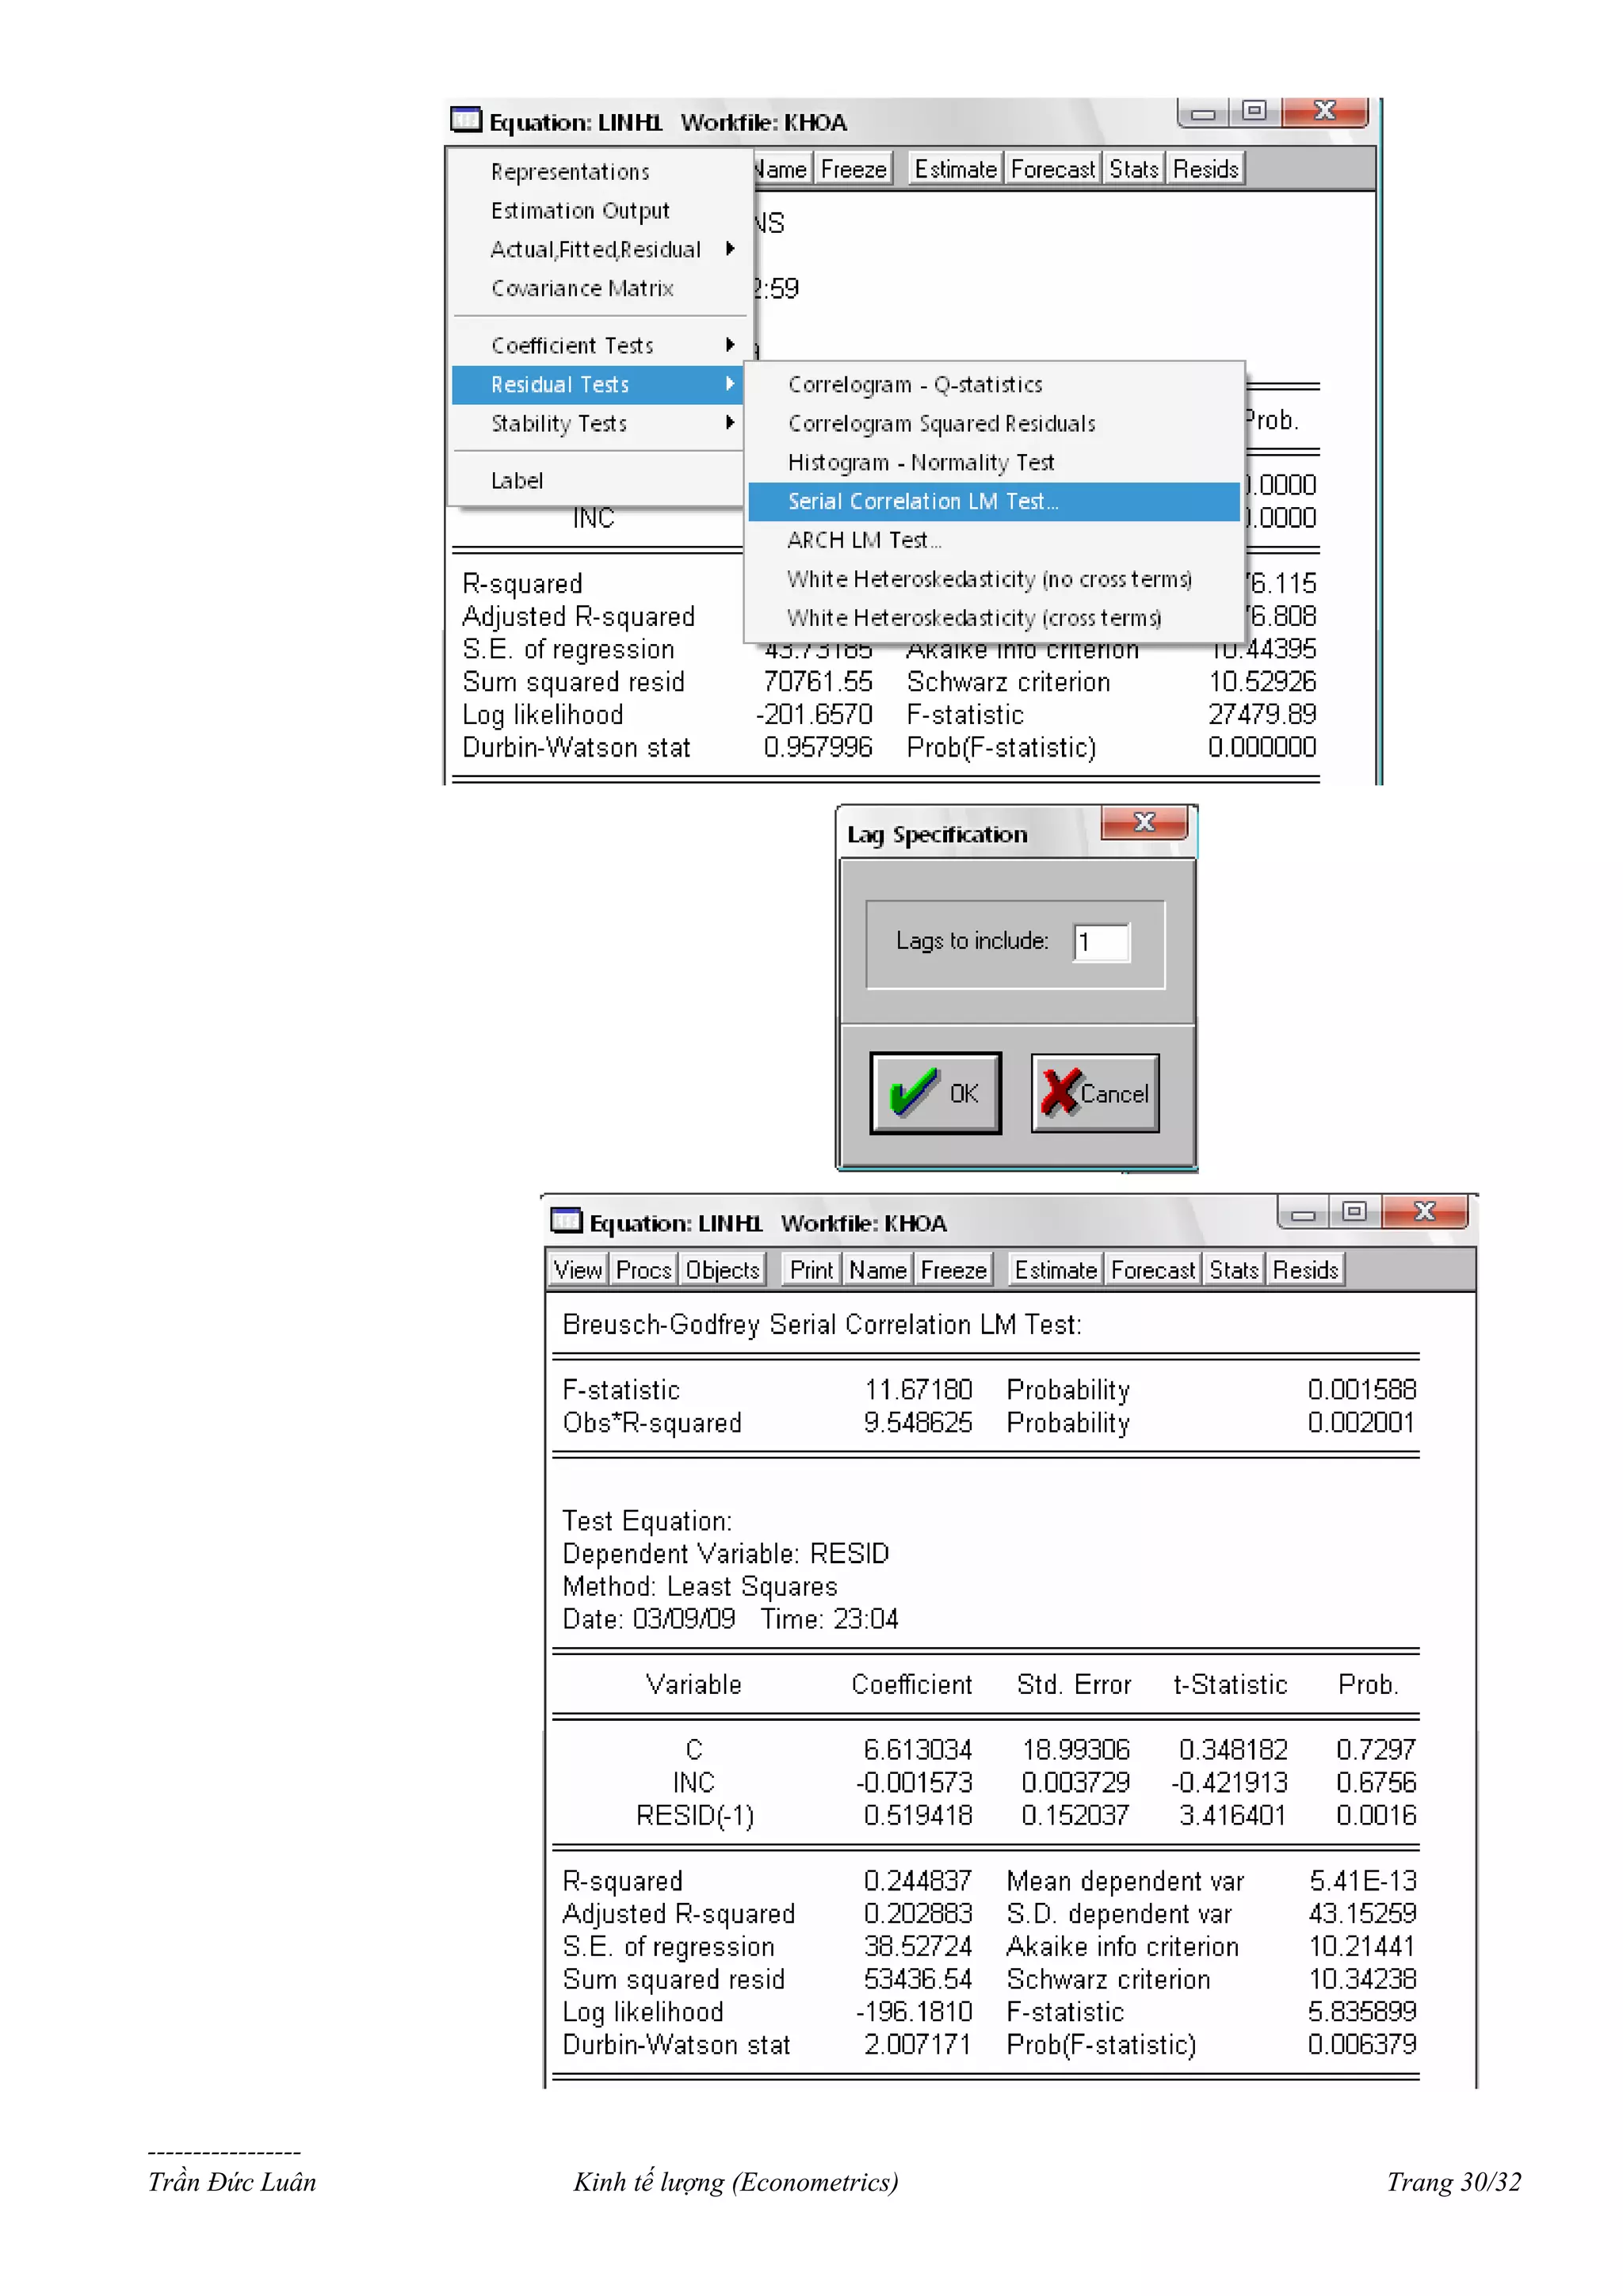Open Histogram - Normality Test option

(920, 462)
